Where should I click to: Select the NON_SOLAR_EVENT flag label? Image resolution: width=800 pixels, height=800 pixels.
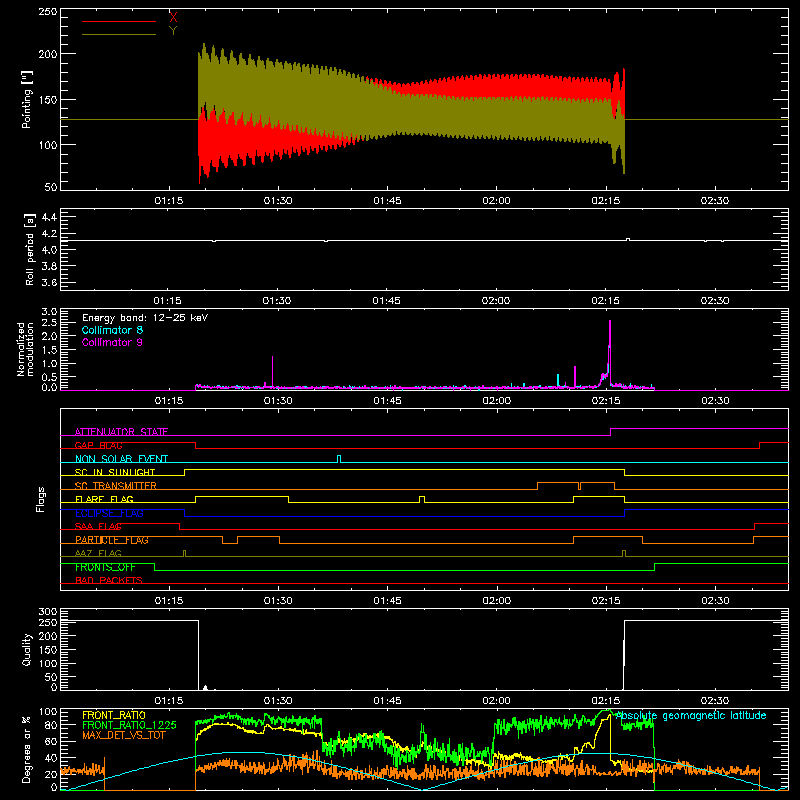(x=121, y=459)
